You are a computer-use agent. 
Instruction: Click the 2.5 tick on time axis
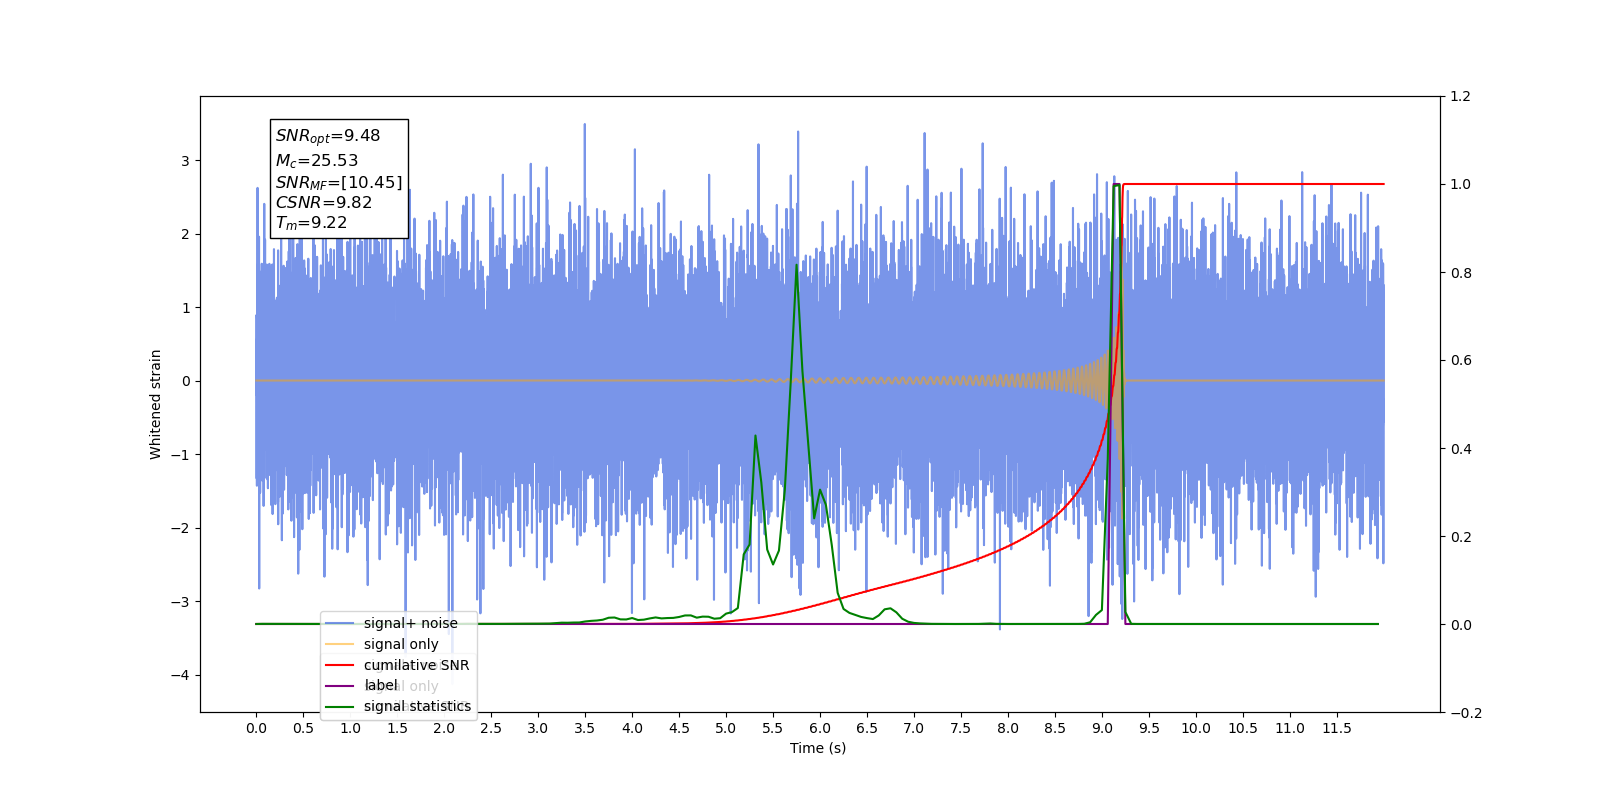(x=491, y=728)
